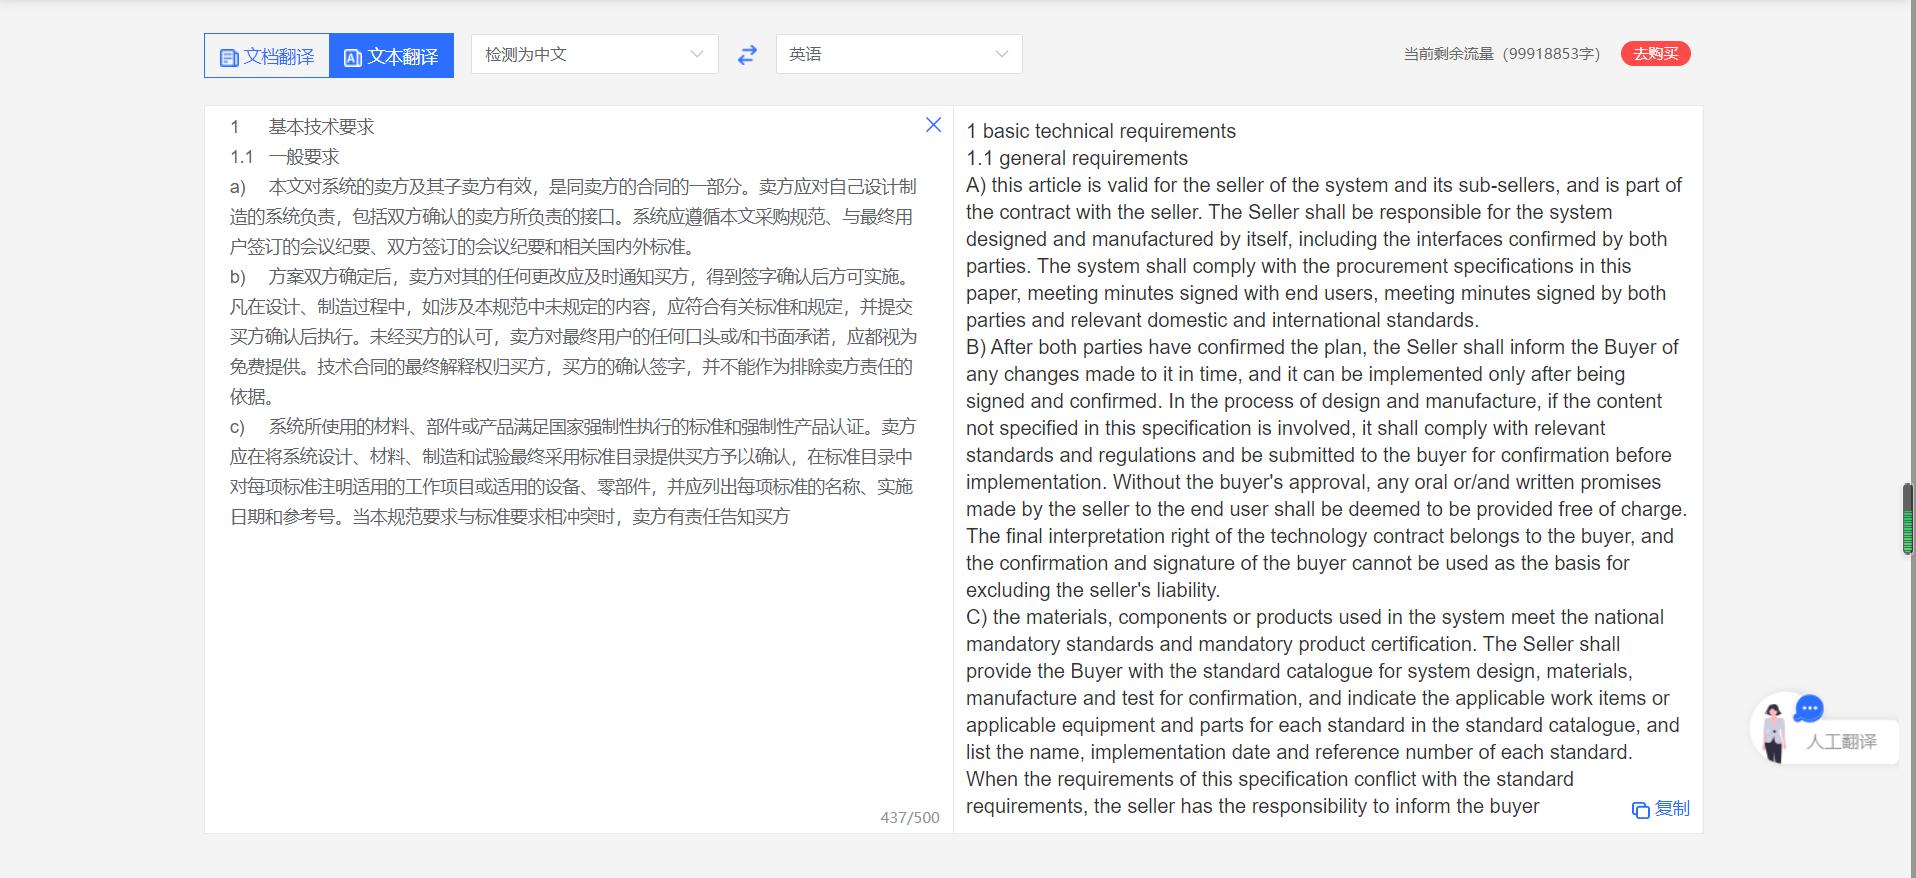Click the assistant avatar figure
The image size is (1916, 878).
pos(1775,733)
